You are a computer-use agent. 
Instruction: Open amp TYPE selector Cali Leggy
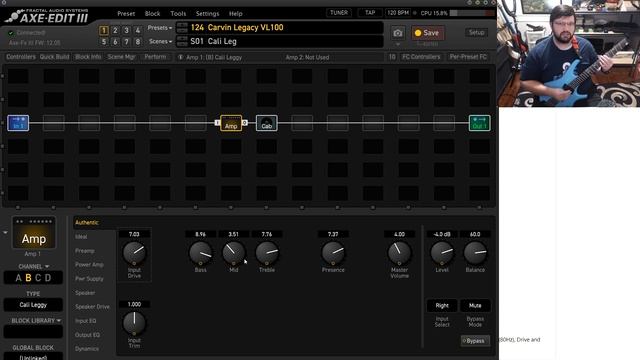point(33,305)
